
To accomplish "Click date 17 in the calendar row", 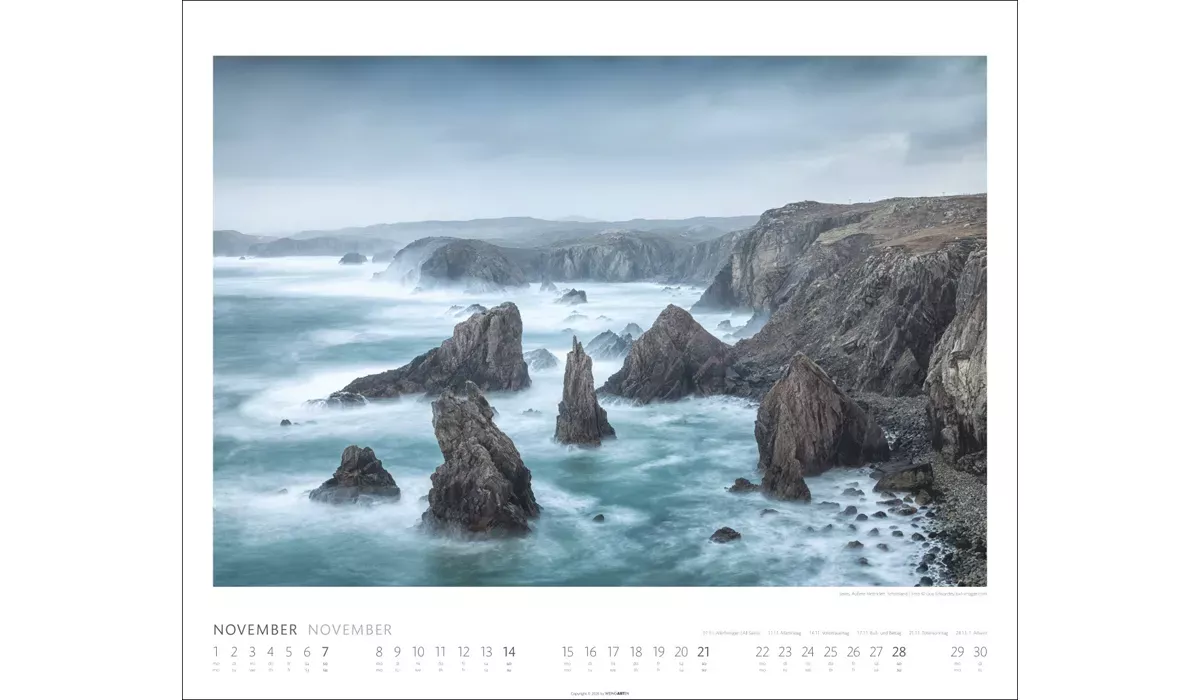I will click(613, 652).
